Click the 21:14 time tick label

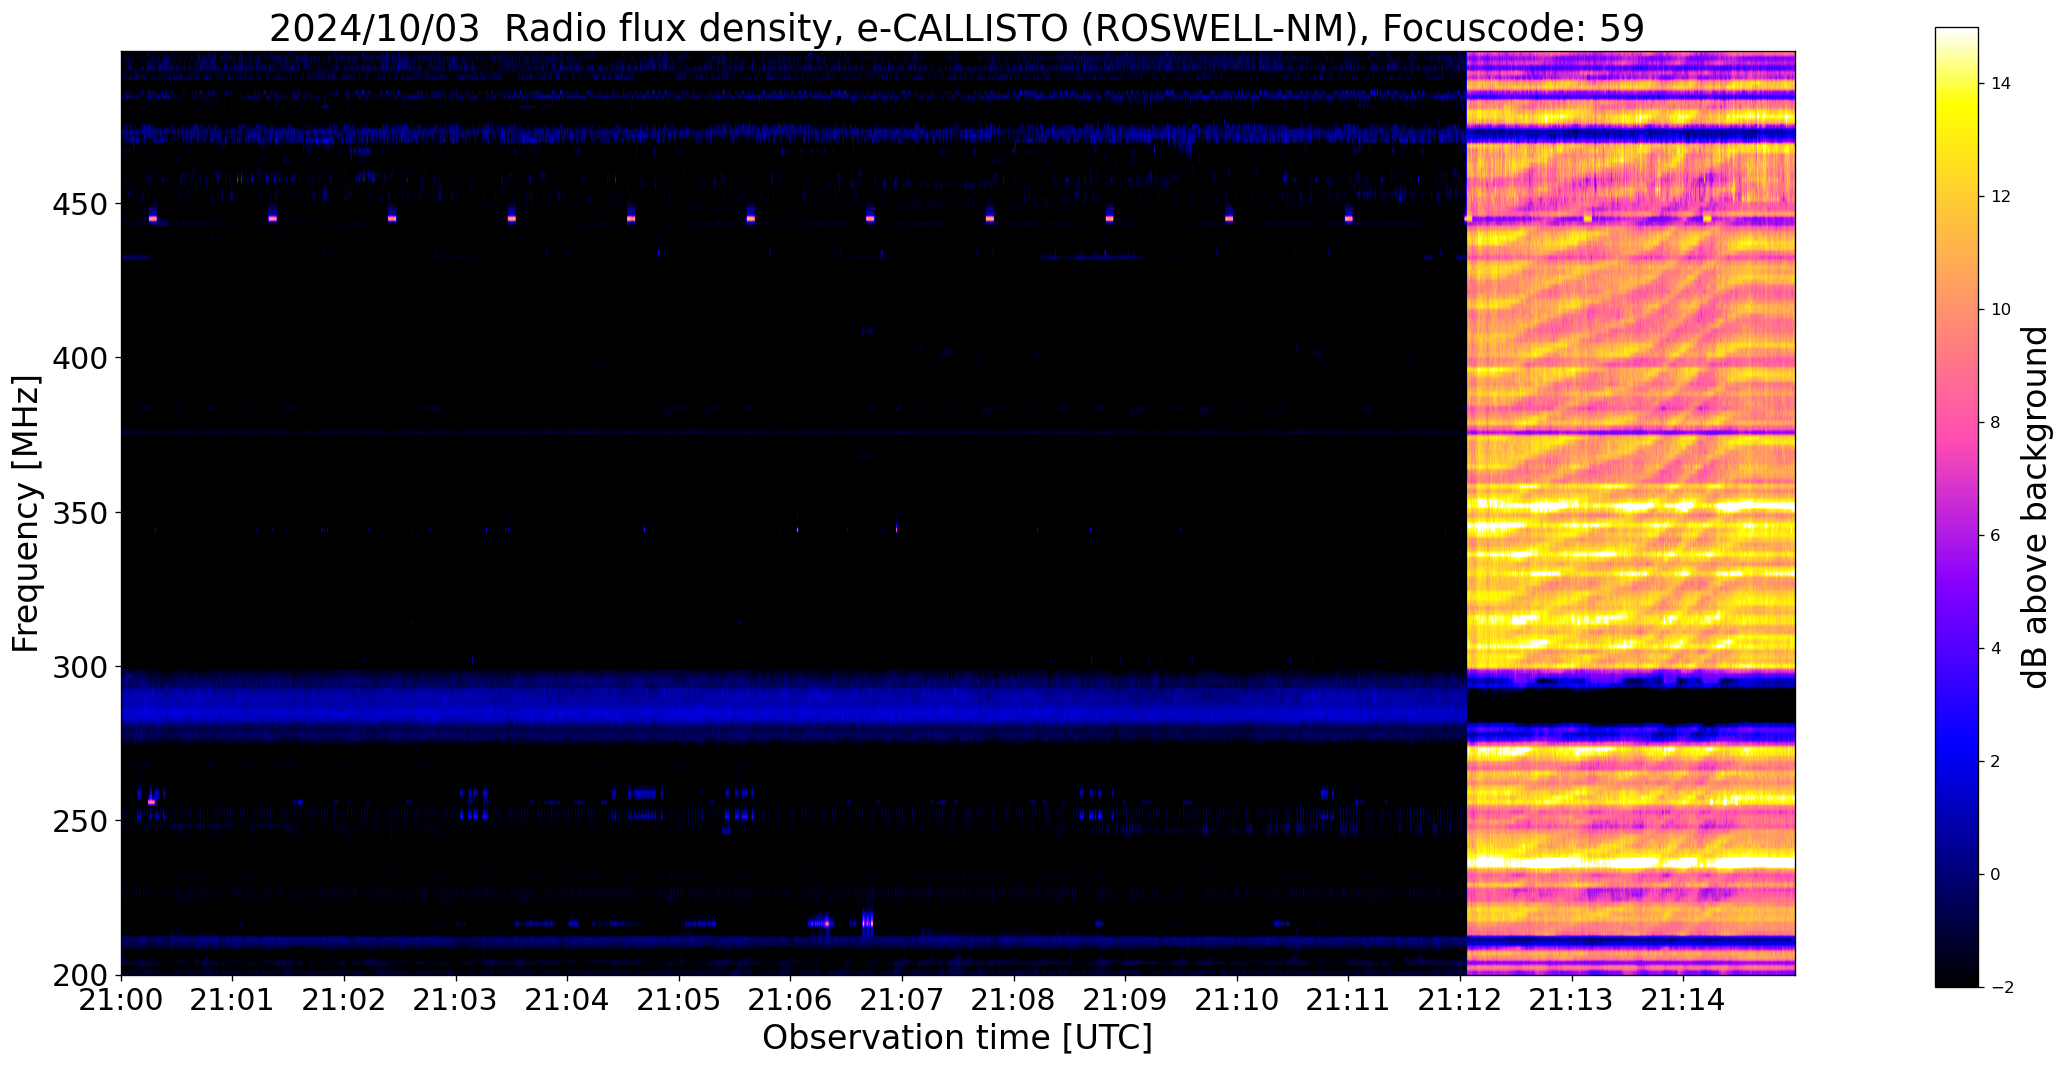(1683, 998)
